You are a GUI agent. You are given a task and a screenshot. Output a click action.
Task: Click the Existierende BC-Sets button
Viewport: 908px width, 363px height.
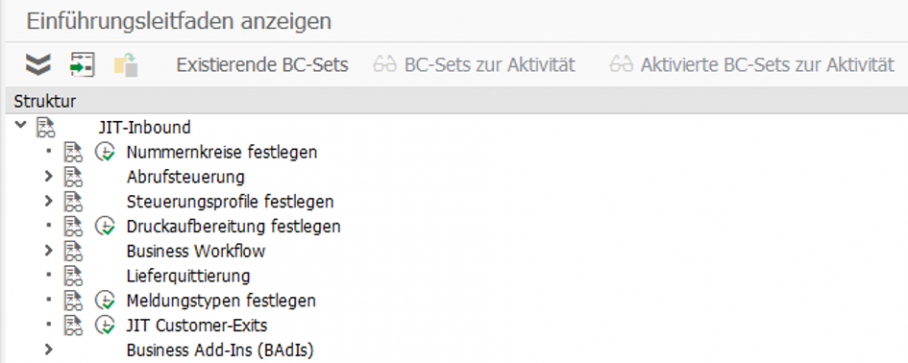click(262, 65)
